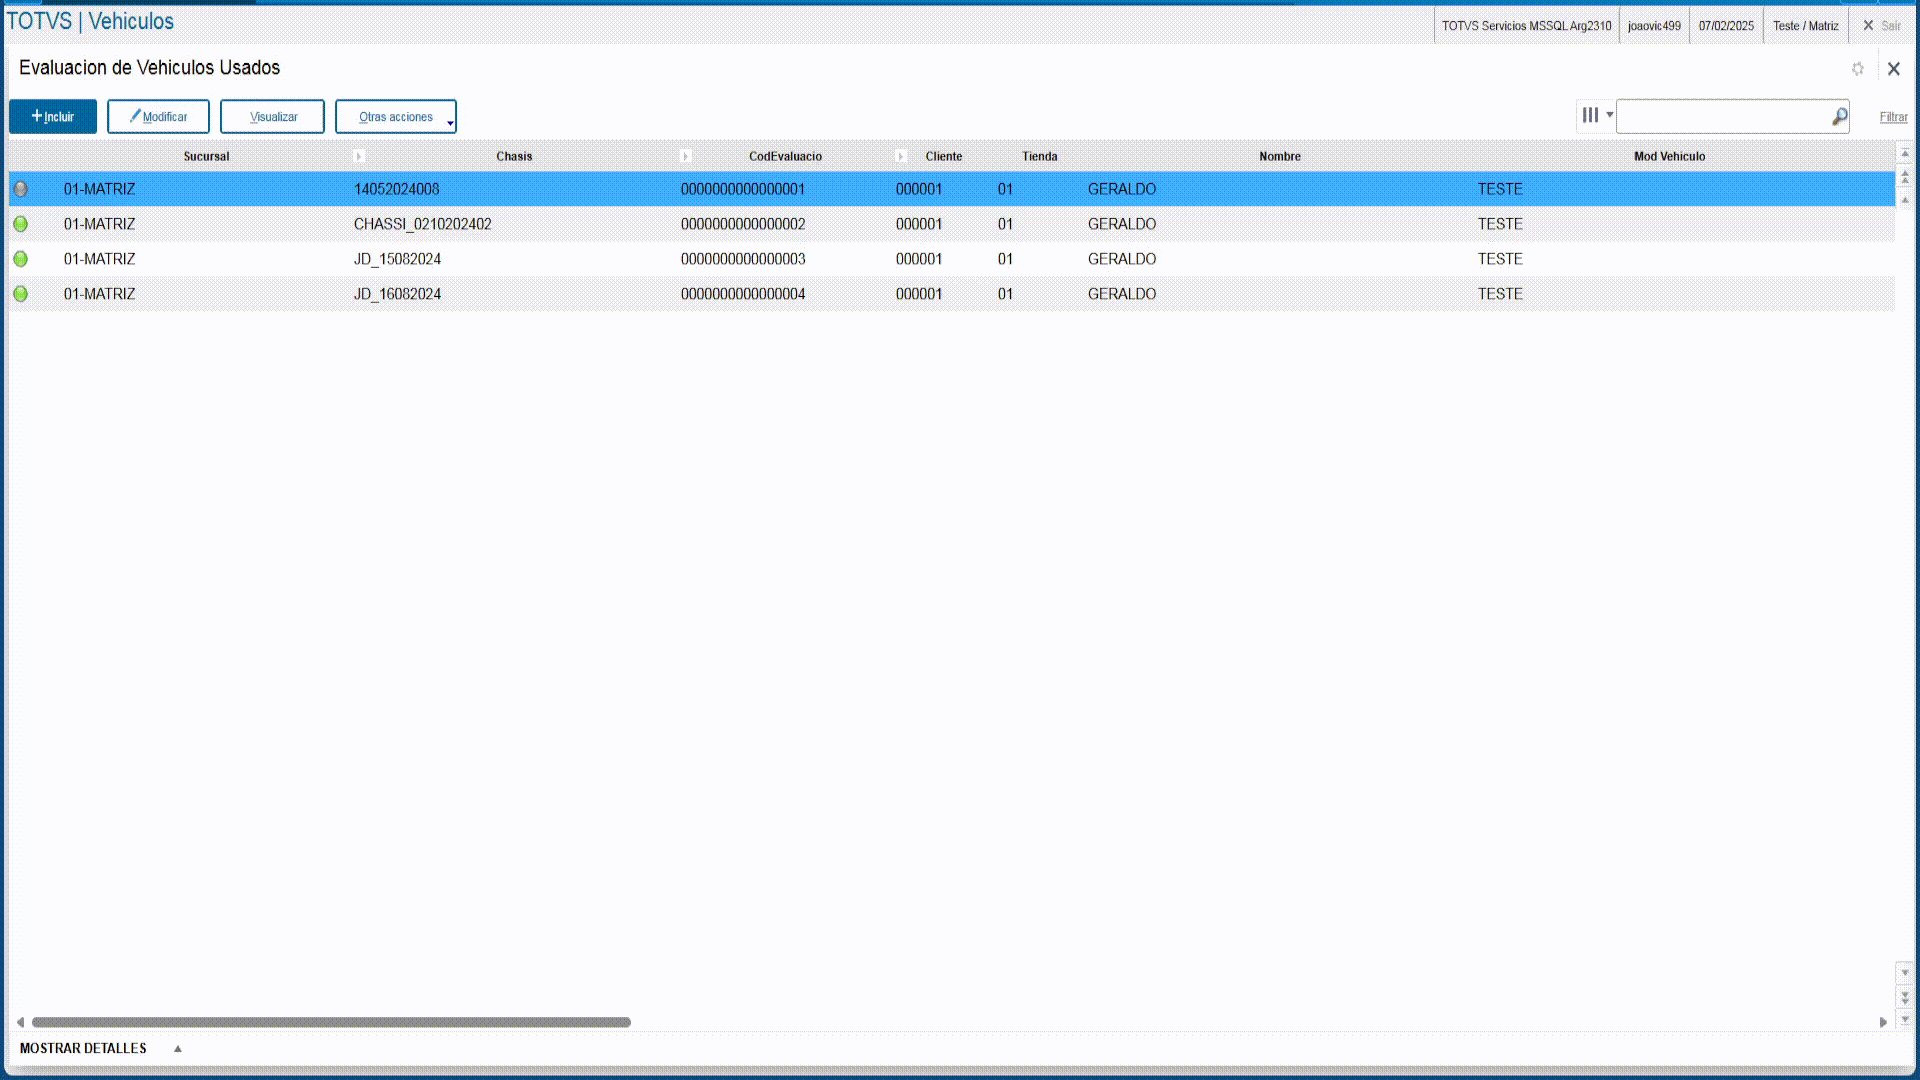Click the Incluir button

click(53, 117)
